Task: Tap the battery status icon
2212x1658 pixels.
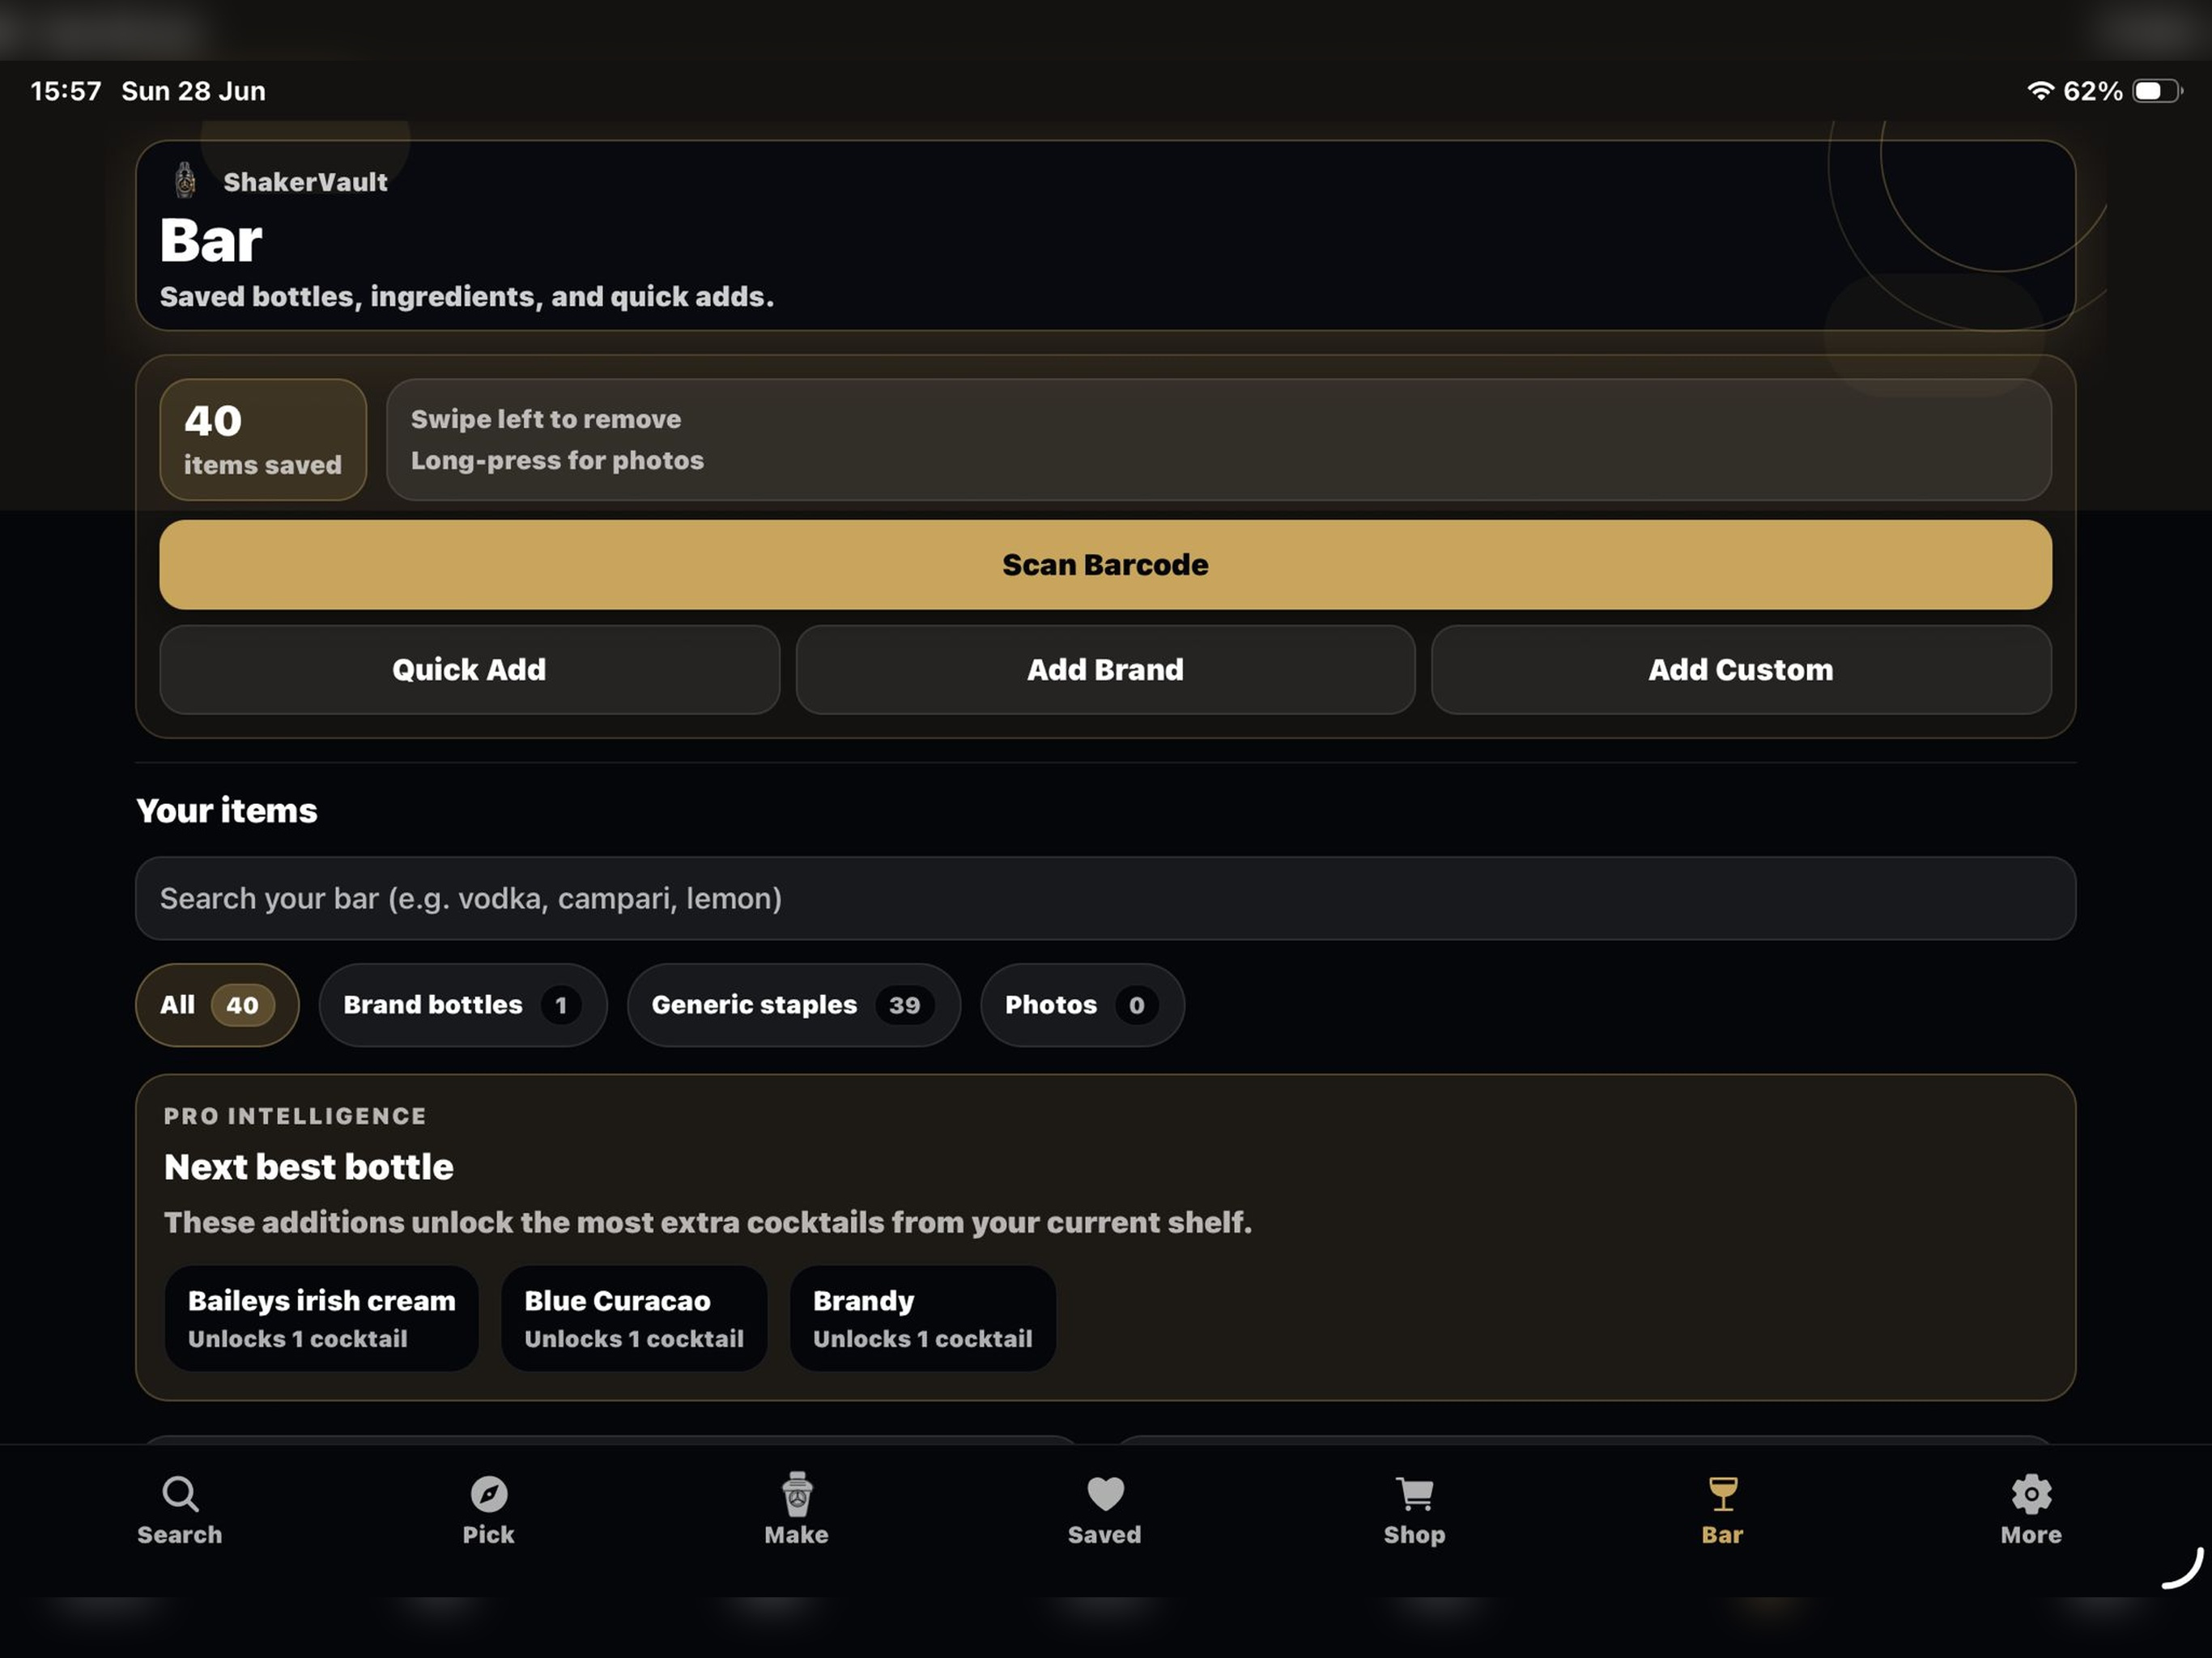Action: click(2156, 91)
